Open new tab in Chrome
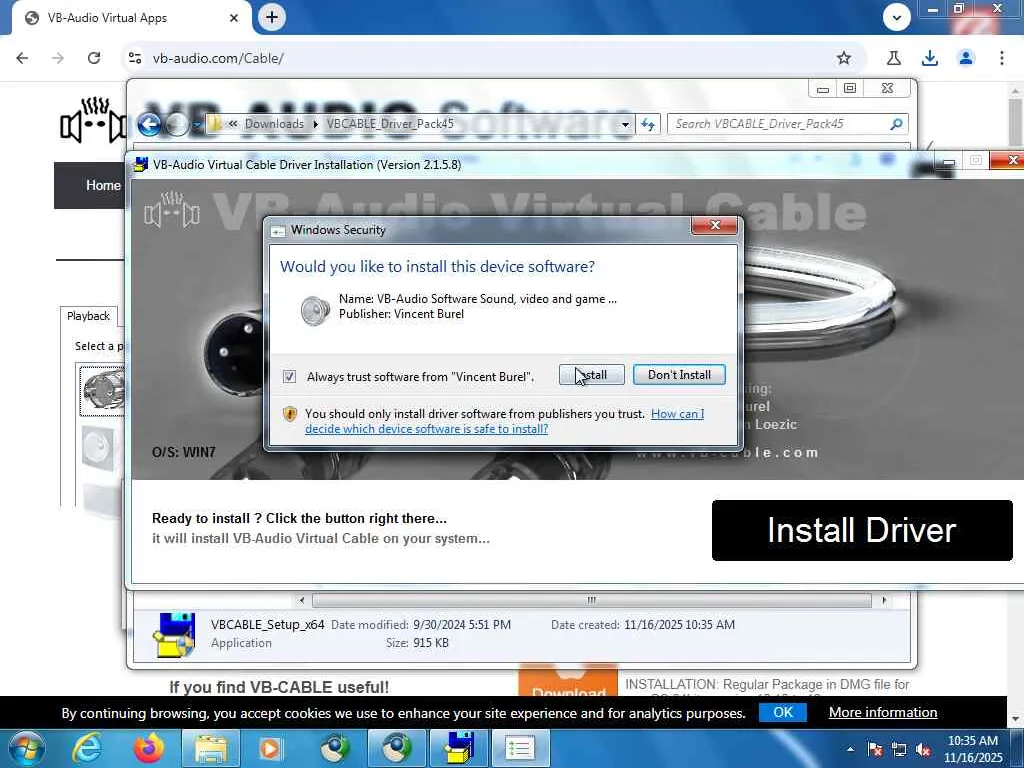 (272, 17)
